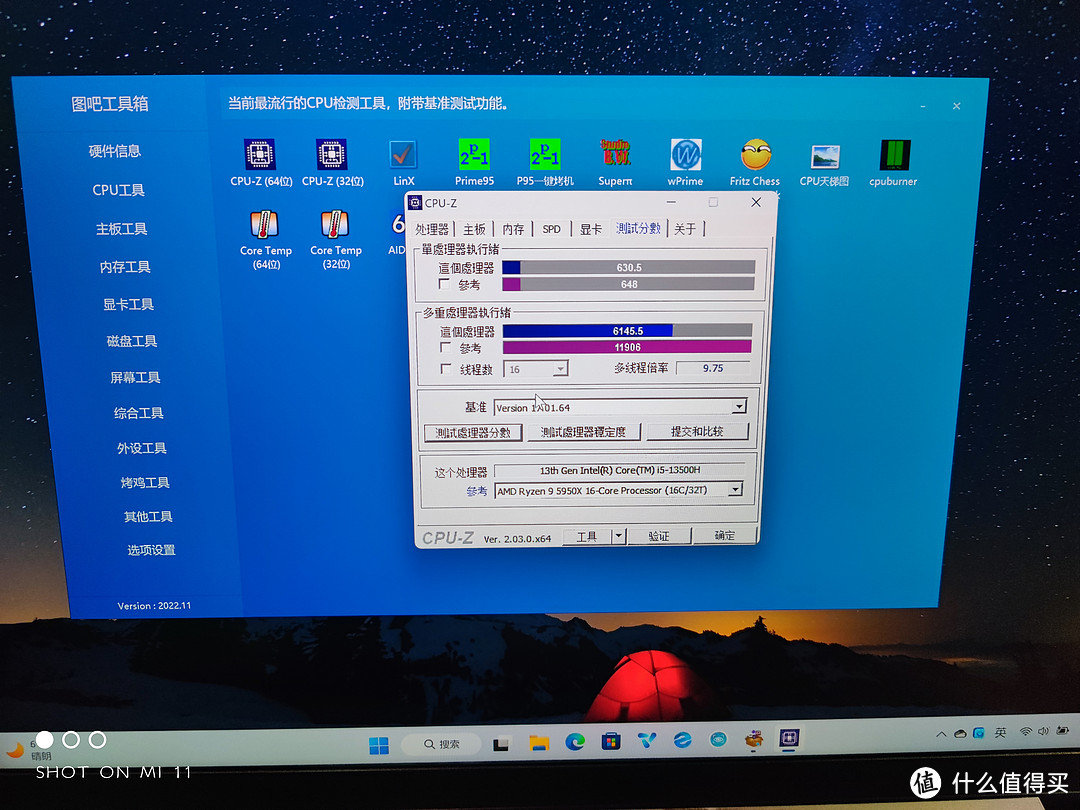Switch to the 主板 tab

pyautogui.click(x=474, y=229)
